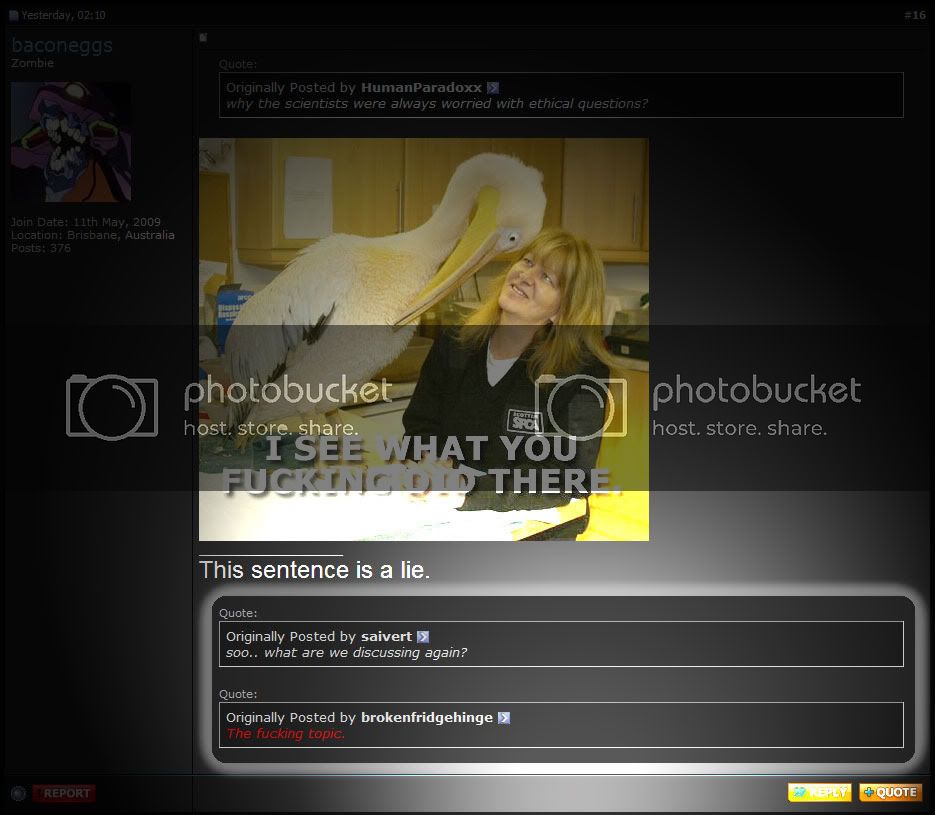Click the 'Zombie' user title

[32, 63]
